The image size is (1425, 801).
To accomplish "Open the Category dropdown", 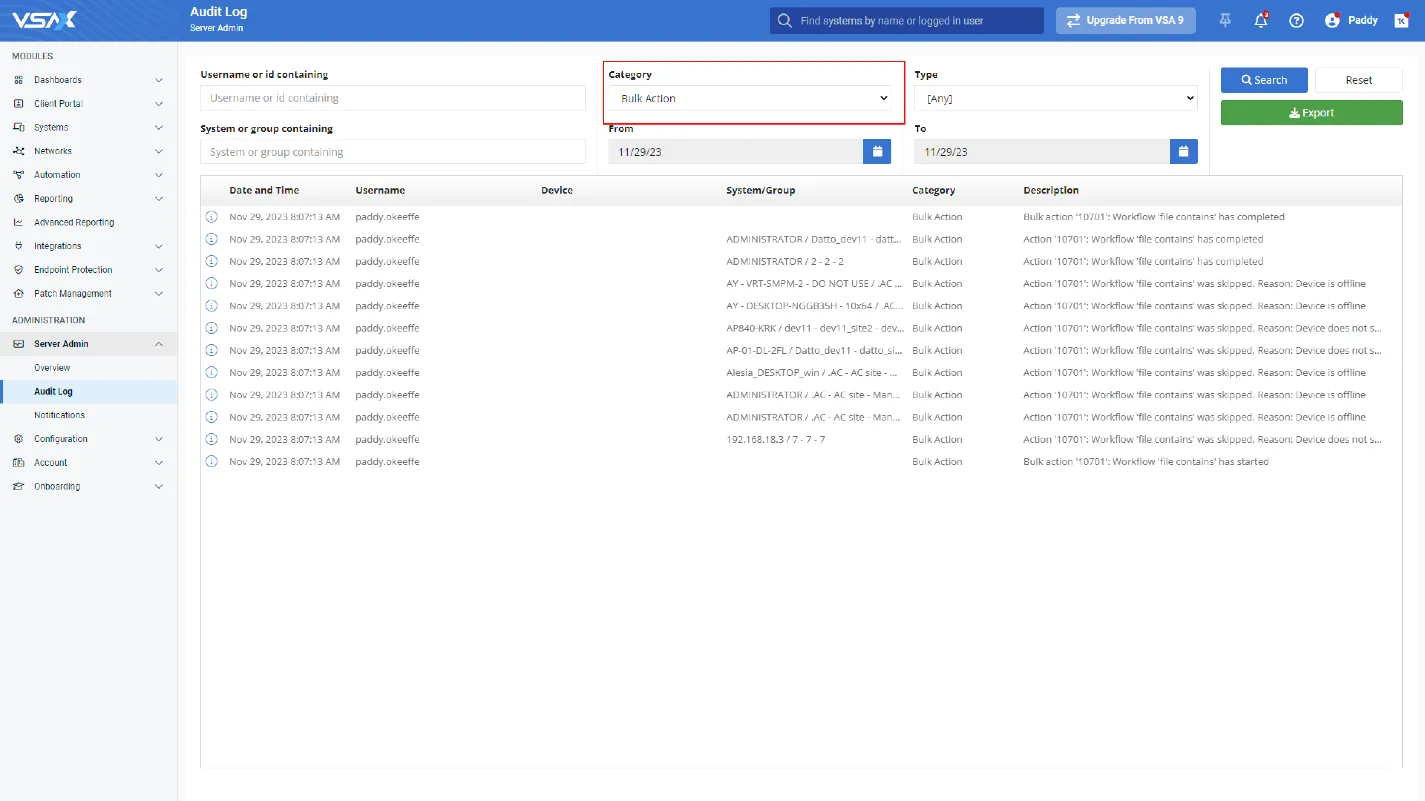I will click(x=753, y=98).
